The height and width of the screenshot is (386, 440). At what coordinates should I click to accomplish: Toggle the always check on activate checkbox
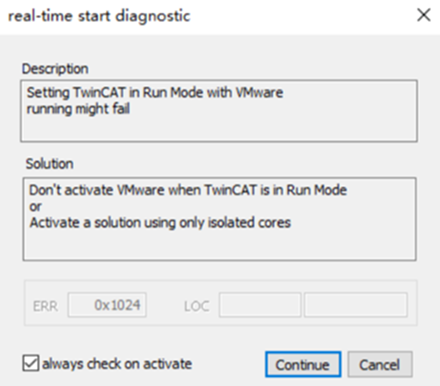pos(31,363)
